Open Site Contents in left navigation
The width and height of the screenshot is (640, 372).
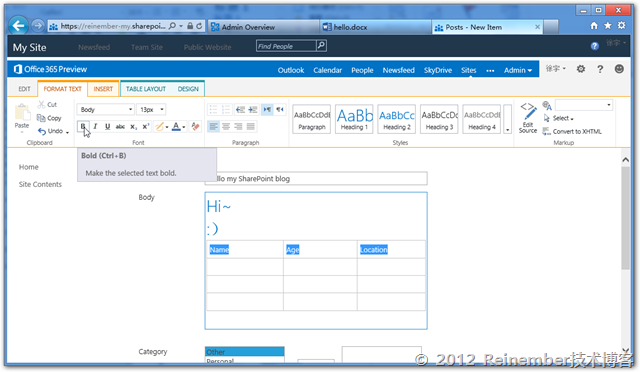point(40,184)
